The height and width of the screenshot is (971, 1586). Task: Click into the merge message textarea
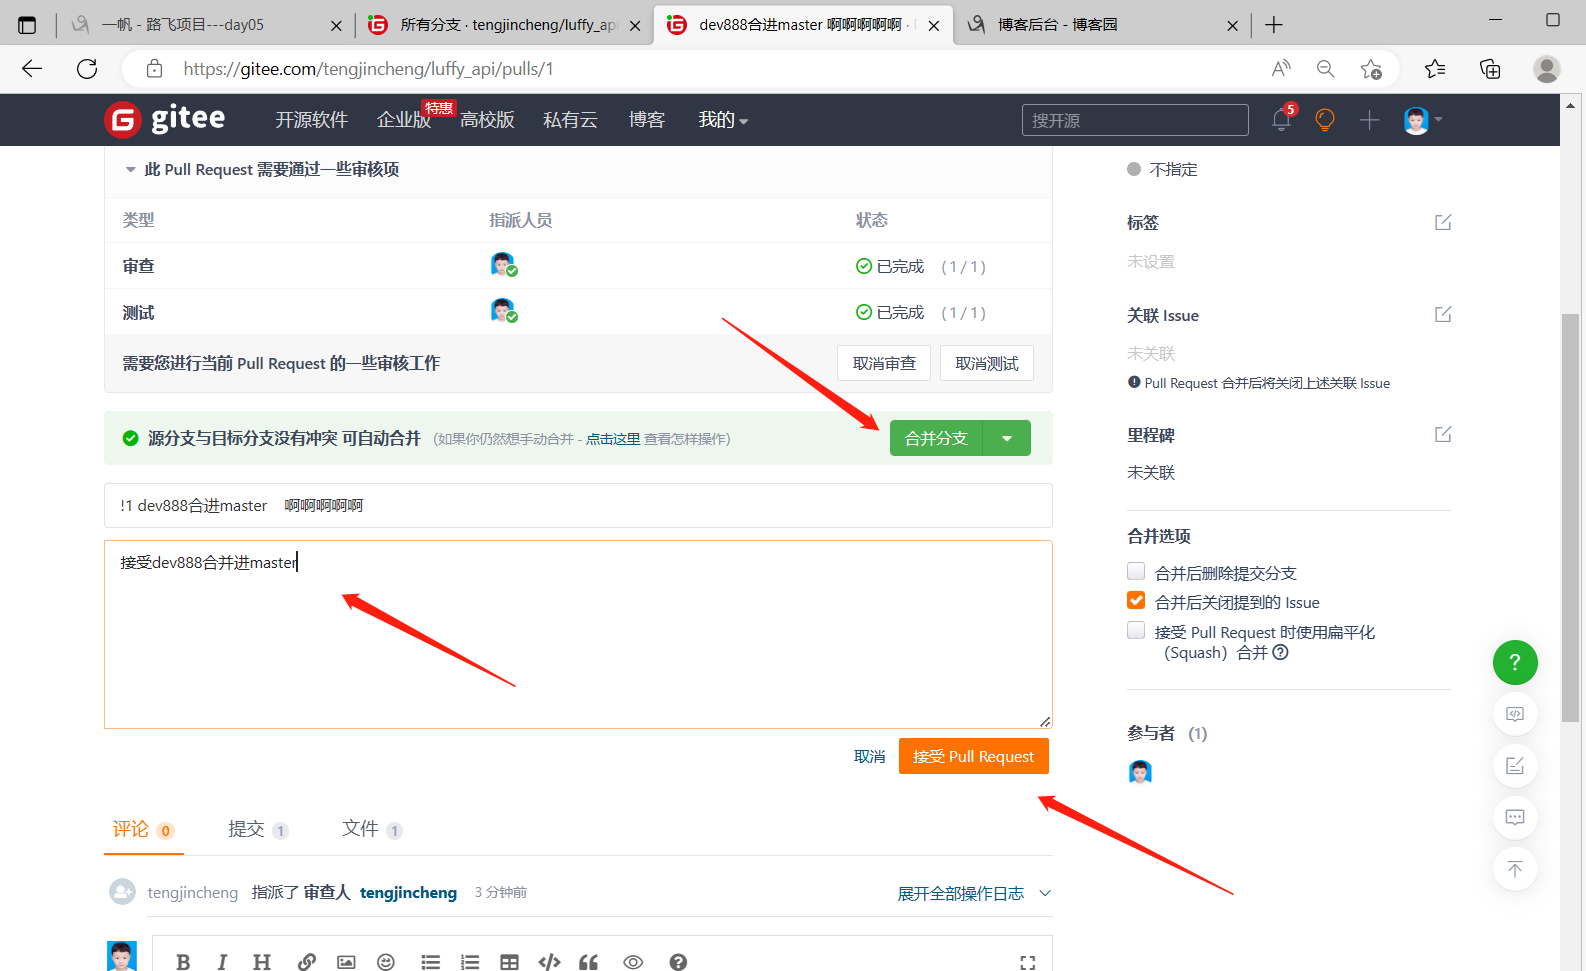coord(578,634)
